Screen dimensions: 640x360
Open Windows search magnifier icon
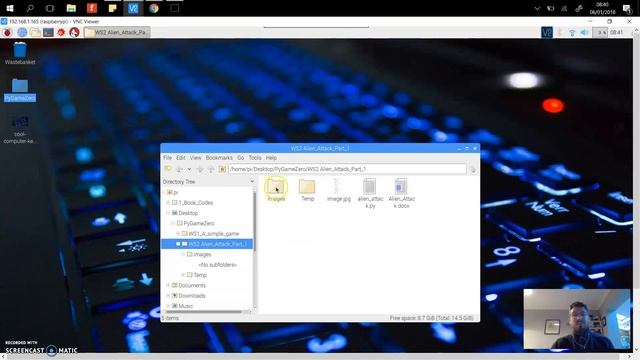30,8
